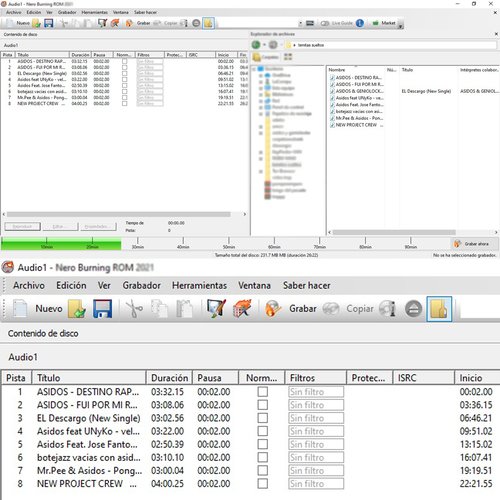Viewport: 500px width, 500px height.
Task: Toggle the Live Guide switch
Action: (x=325, y=23)
